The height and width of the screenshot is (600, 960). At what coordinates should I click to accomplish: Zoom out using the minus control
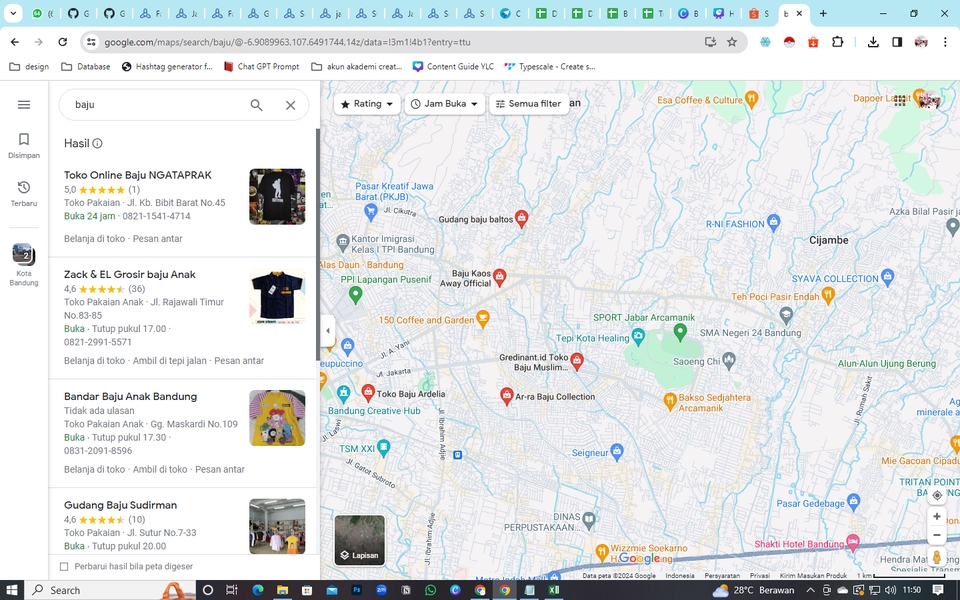click(936, 536)
